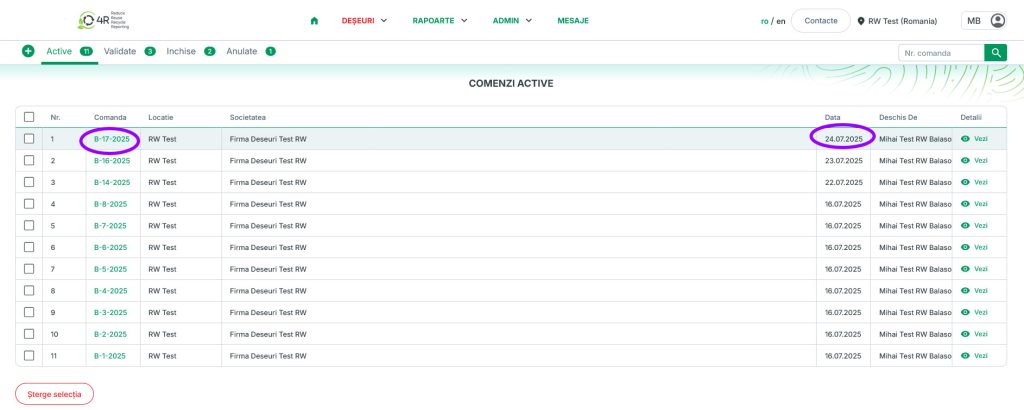Open the Inchise tab
1024x410 pixels.
tap(181, 51)
